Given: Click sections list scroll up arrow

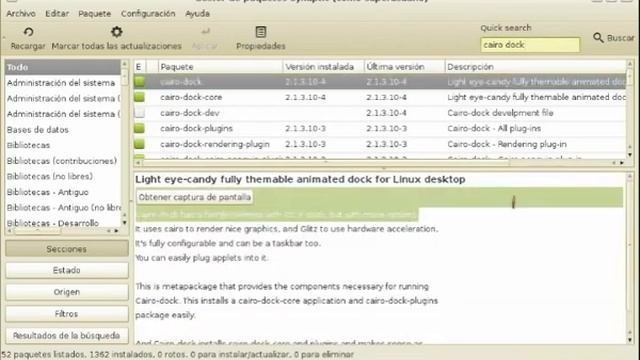Looking at the screenshot, I should click(124, 64).
